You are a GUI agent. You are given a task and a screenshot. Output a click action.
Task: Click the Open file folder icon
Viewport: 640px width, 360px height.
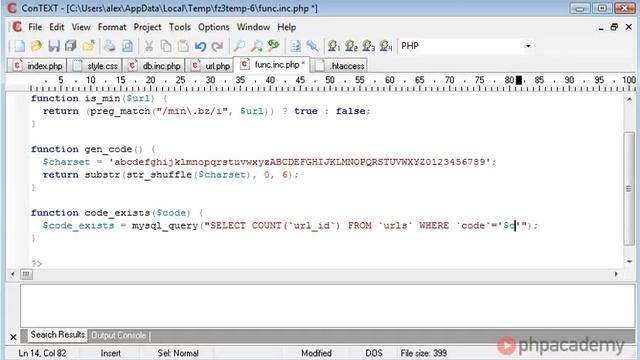click(36, 46)
